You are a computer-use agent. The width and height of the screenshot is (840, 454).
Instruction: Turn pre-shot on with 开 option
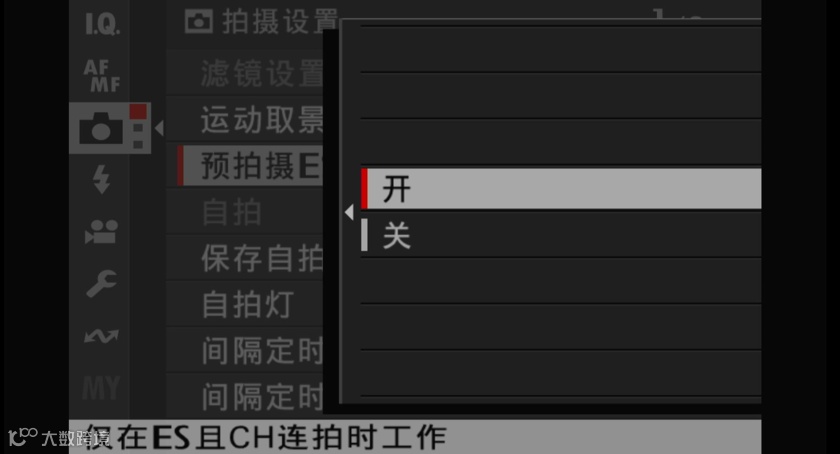[x=561, y=189]
